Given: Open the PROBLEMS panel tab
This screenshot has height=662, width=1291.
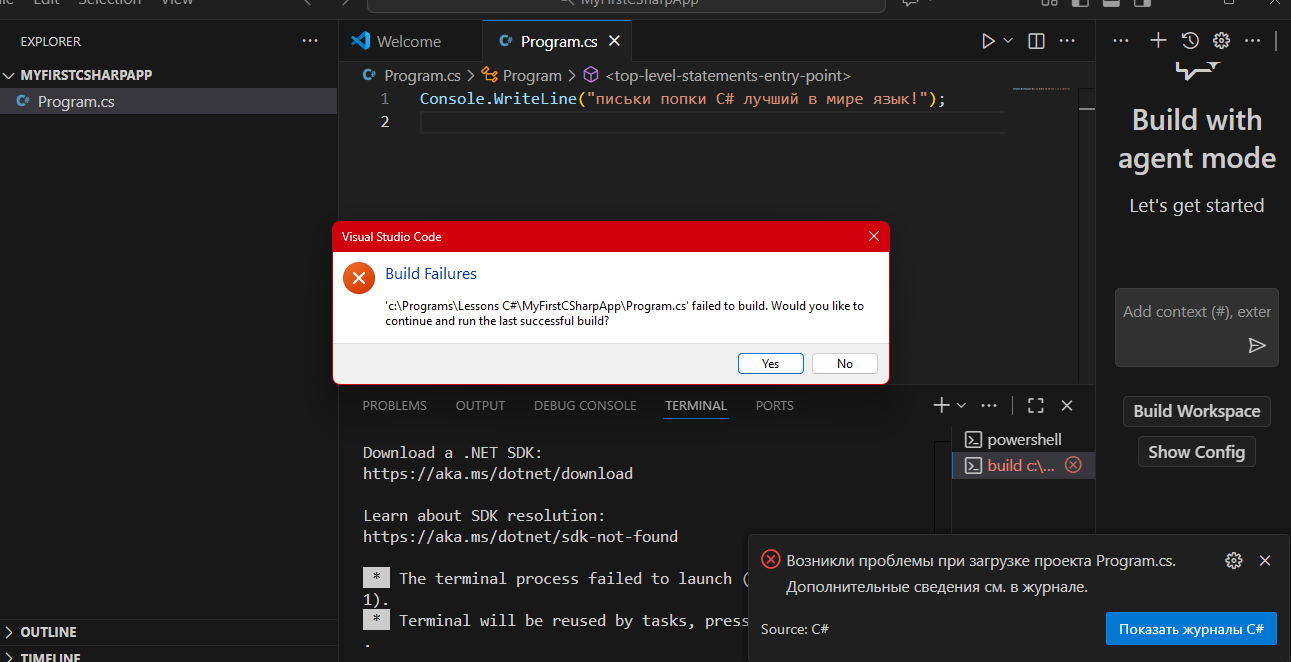Looking at the screenshot, I should (394, 405).
